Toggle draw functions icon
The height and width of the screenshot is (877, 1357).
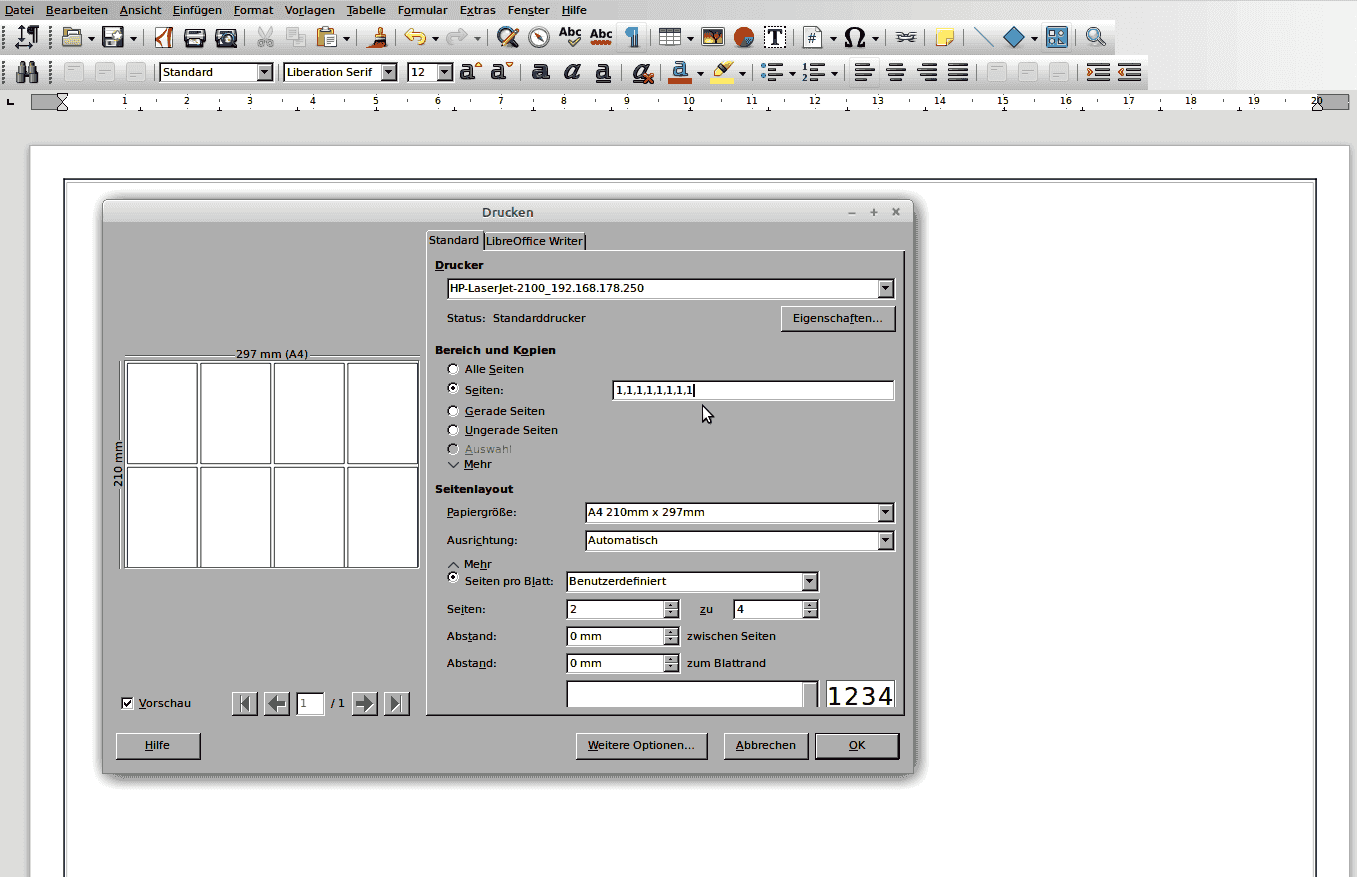(1057, 38)
